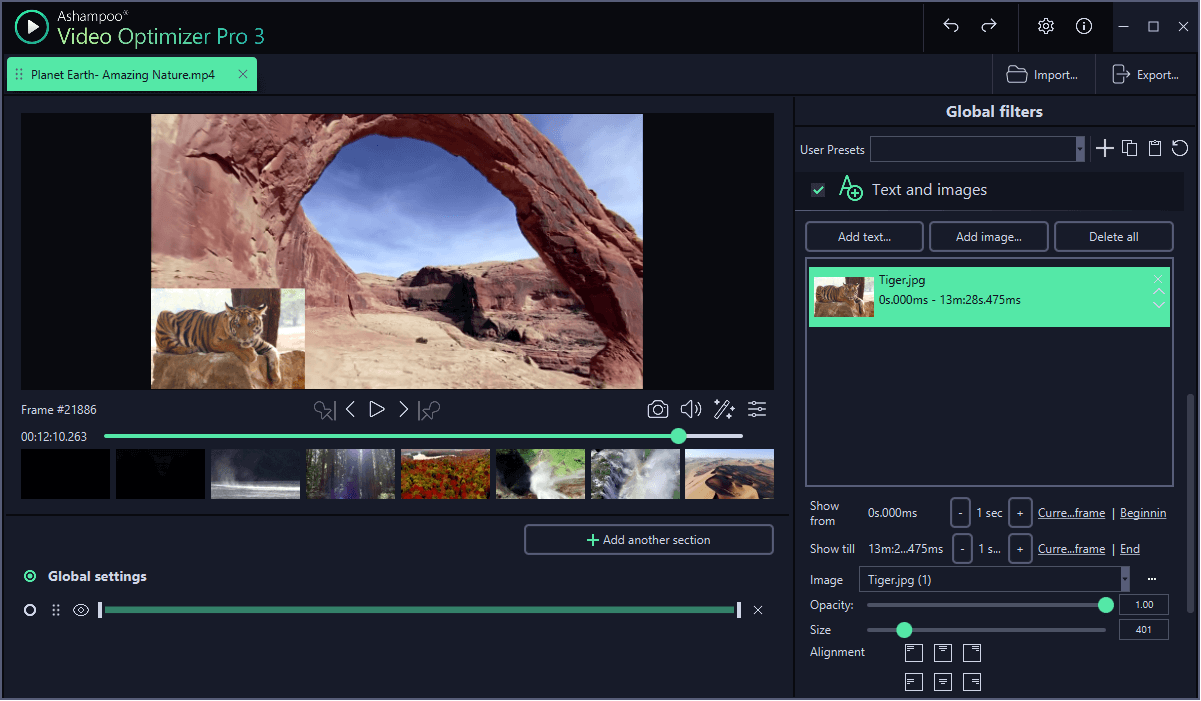This screenshot has width=1201, height=701.
Task: Open the filter settings sliders icon
Action: (x=757, y=409)
